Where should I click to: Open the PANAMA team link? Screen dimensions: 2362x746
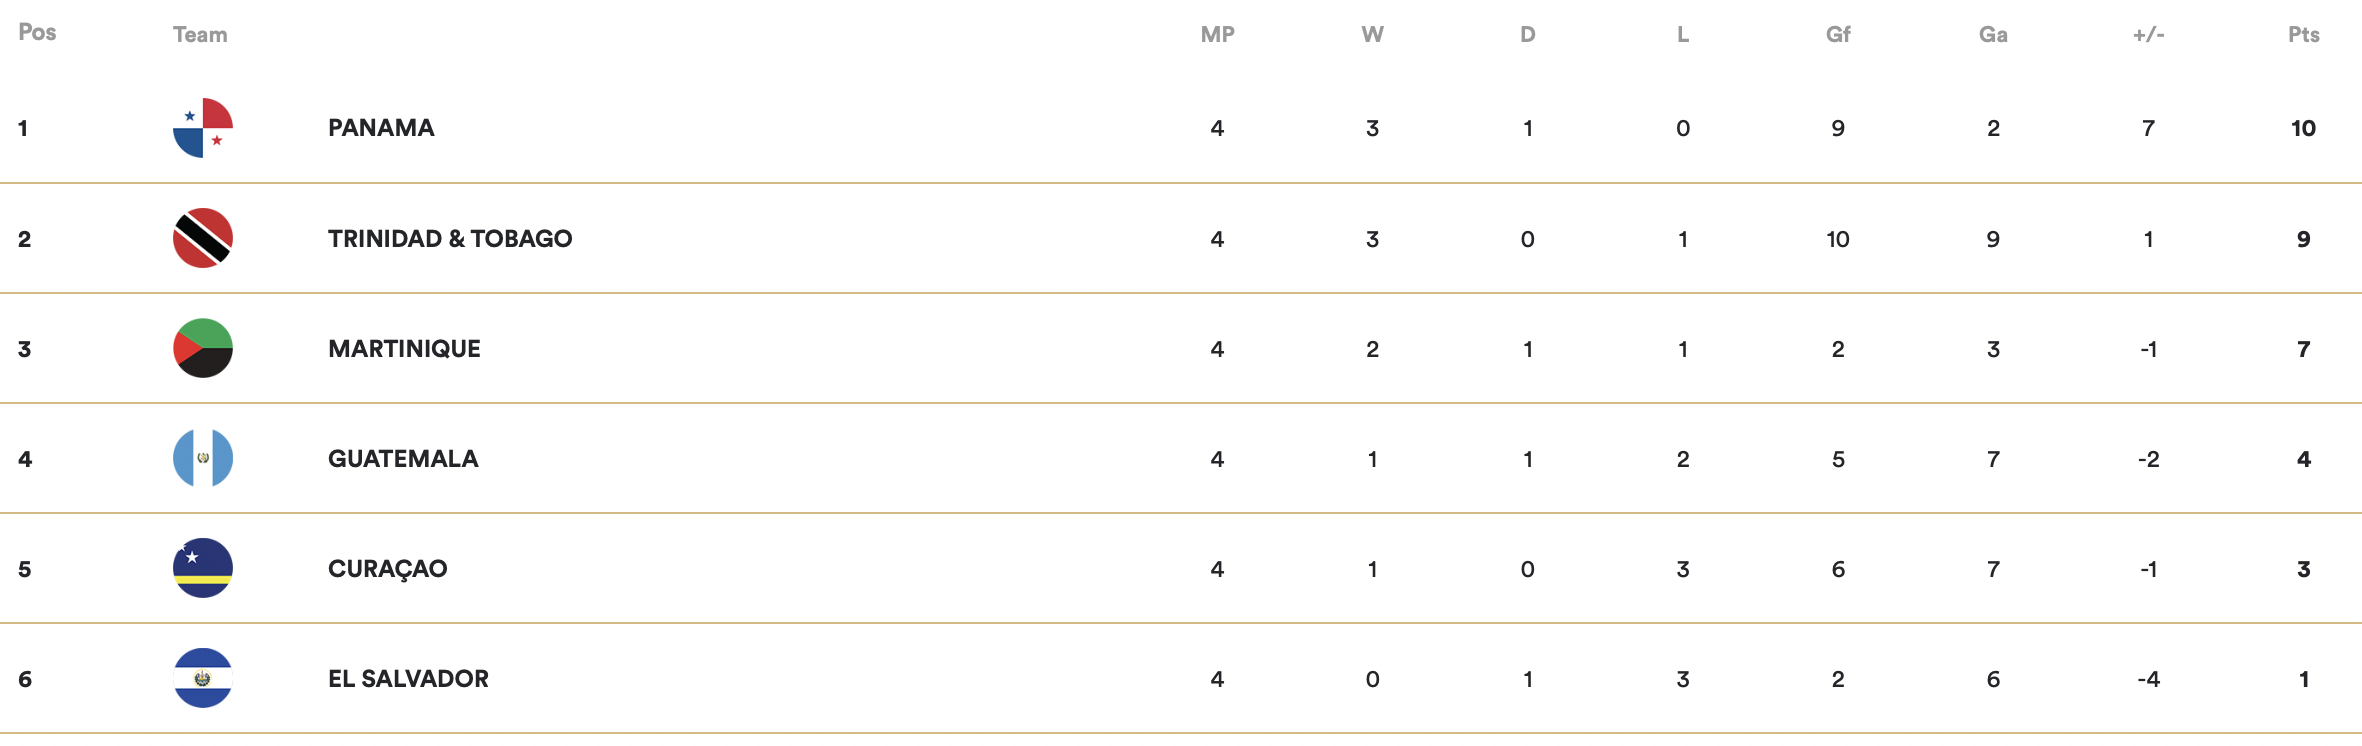point(381,128)
